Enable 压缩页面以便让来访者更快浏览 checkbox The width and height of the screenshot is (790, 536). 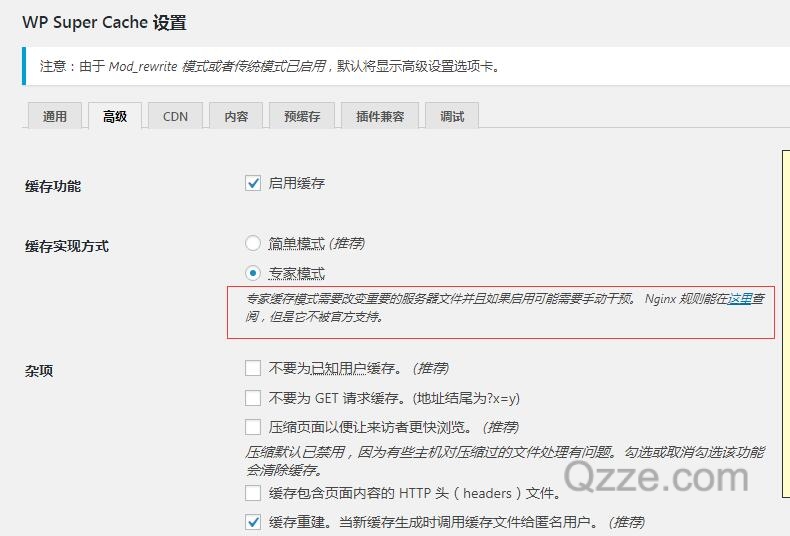(253, 427)
